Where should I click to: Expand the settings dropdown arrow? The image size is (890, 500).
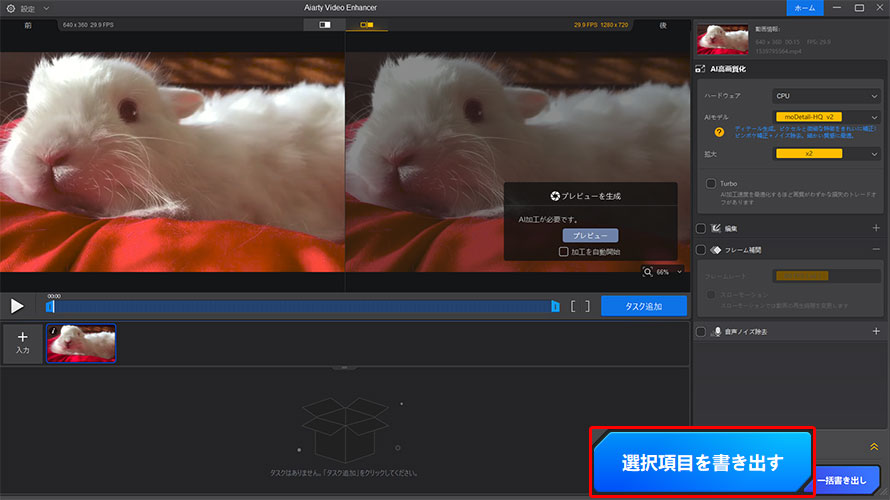tap(46, 9)
